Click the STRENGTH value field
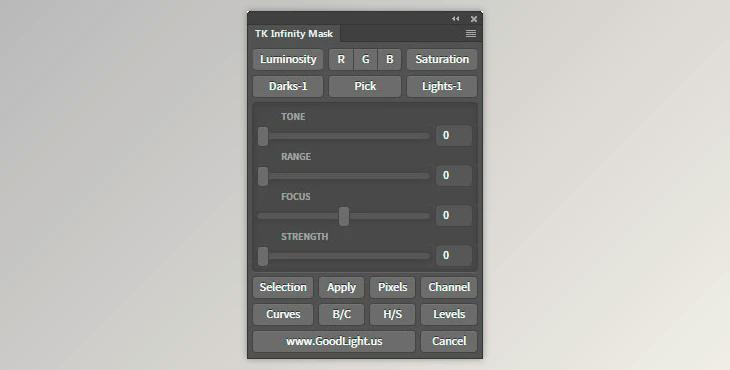Image resolution: width=730 pixels, height=370 pixels. (x=454, y=256)
